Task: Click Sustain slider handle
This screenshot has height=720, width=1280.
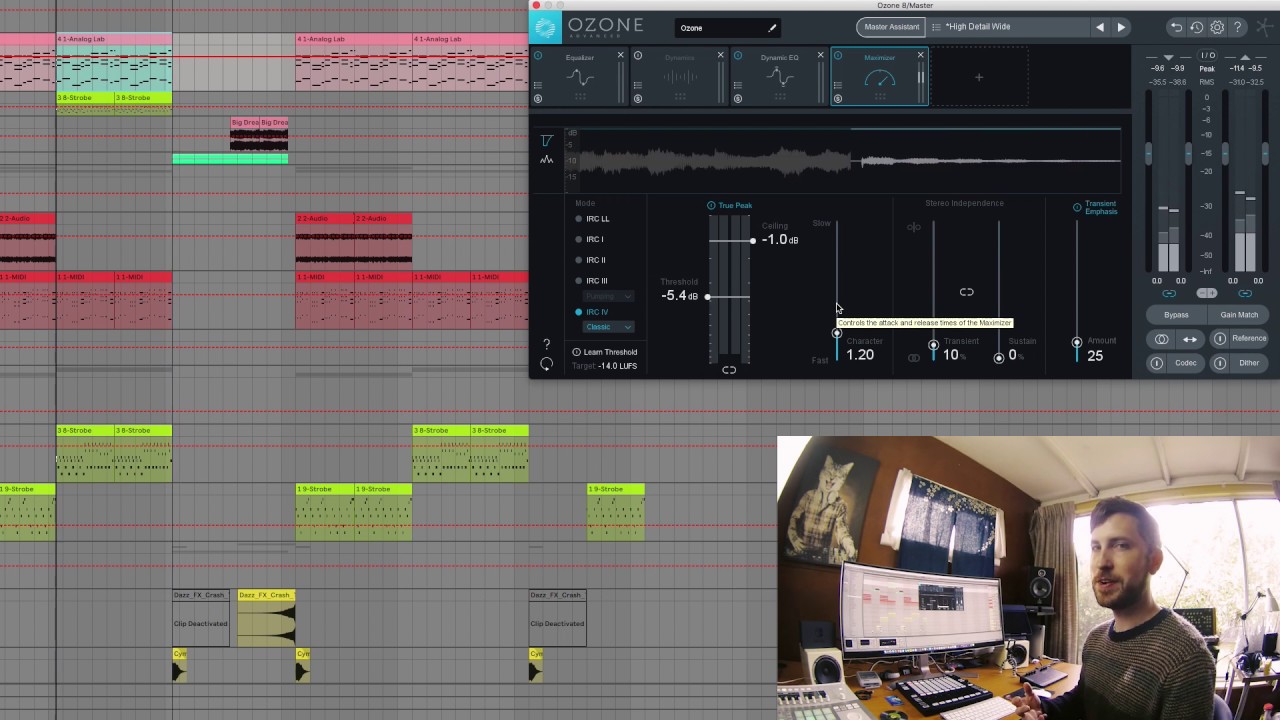Action: click(998, 358)
